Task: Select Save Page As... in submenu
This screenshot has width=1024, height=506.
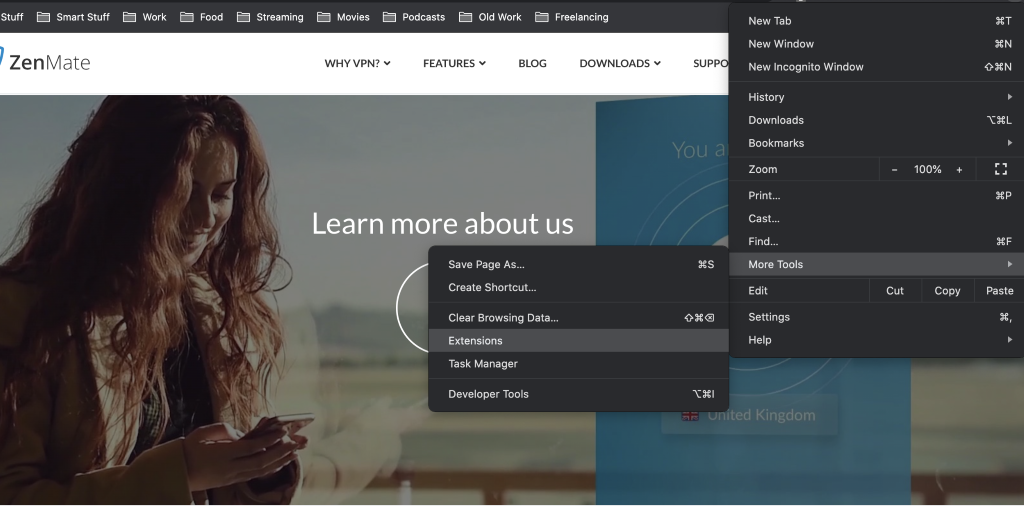Action: (578, 264)
